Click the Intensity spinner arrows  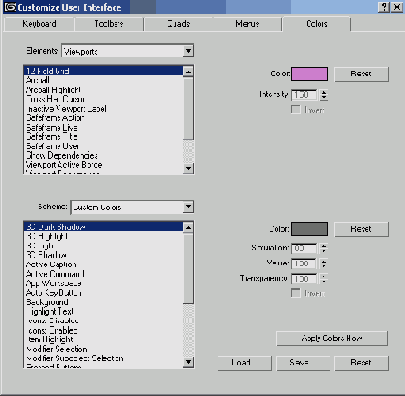pyautogui.click(x=324, y=95)
